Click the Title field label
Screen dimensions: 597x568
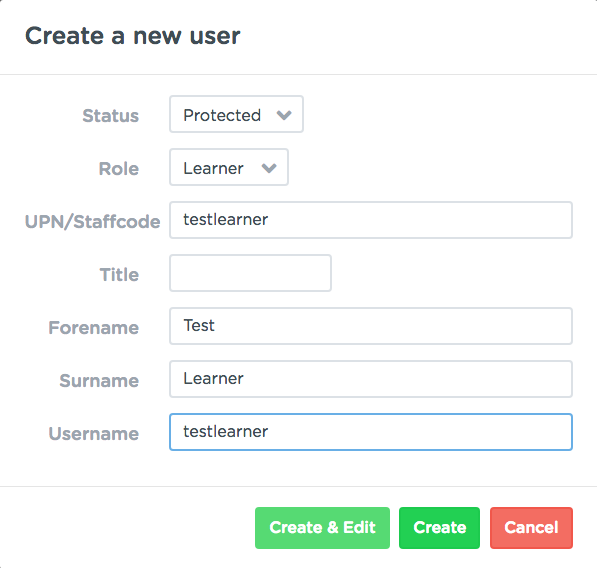(x=119, y=274)
